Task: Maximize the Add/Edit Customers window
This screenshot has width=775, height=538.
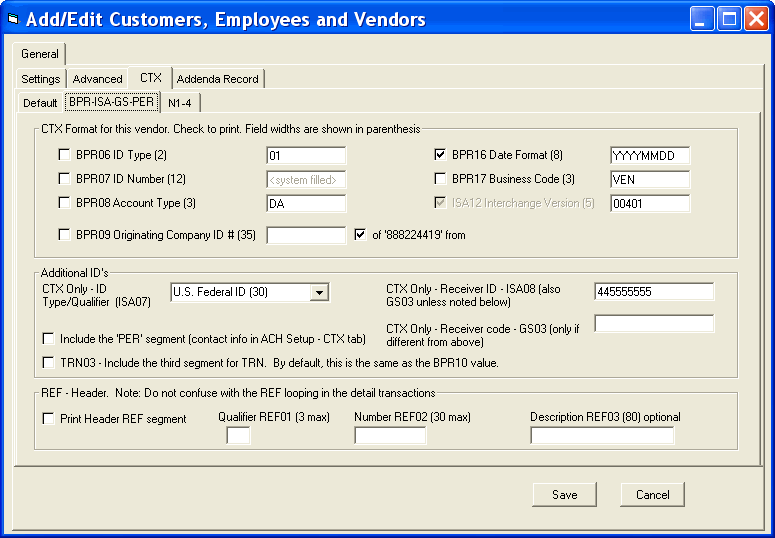Action: click(x=729, y=19)
